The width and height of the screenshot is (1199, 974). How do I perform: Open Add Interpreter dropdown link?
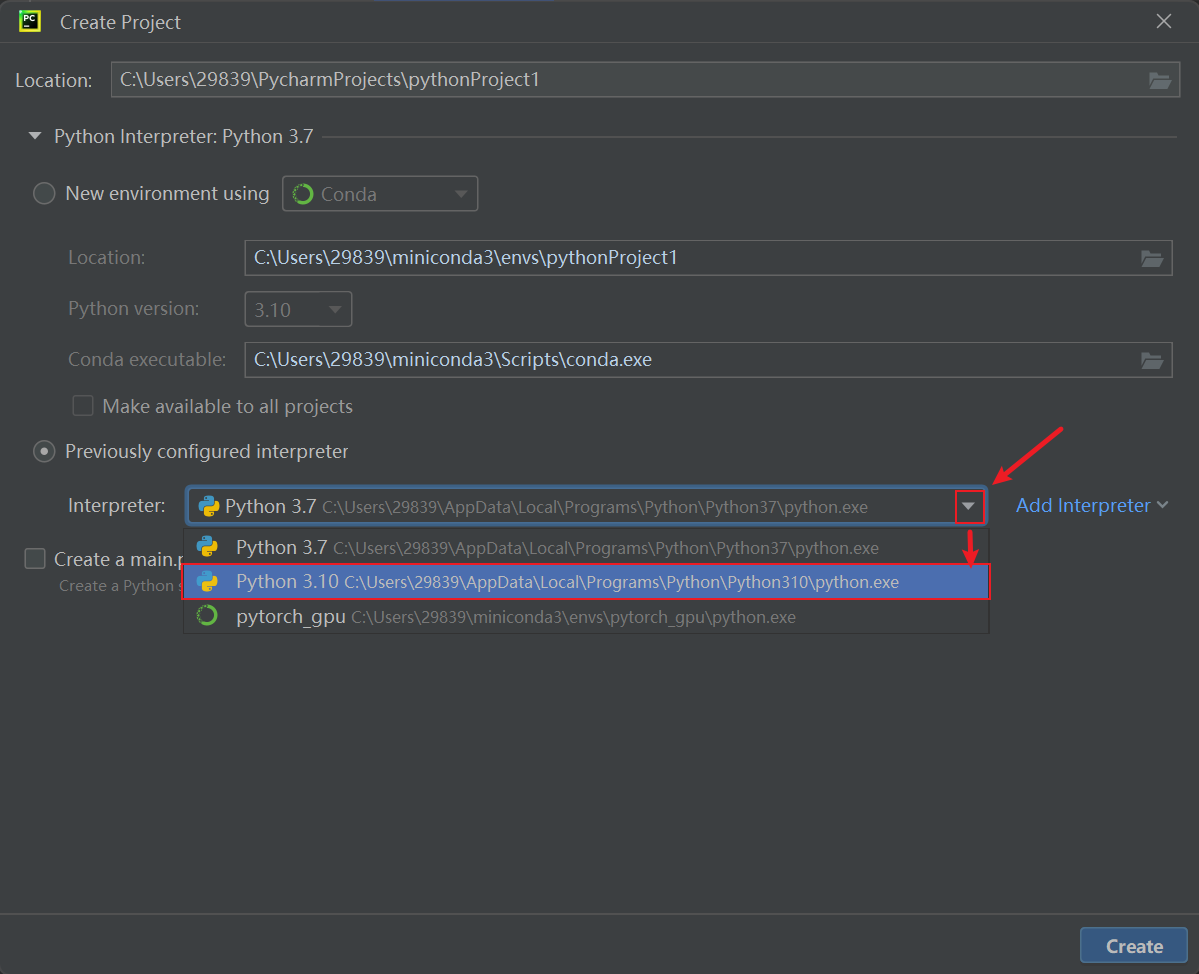coord(1091,505)
